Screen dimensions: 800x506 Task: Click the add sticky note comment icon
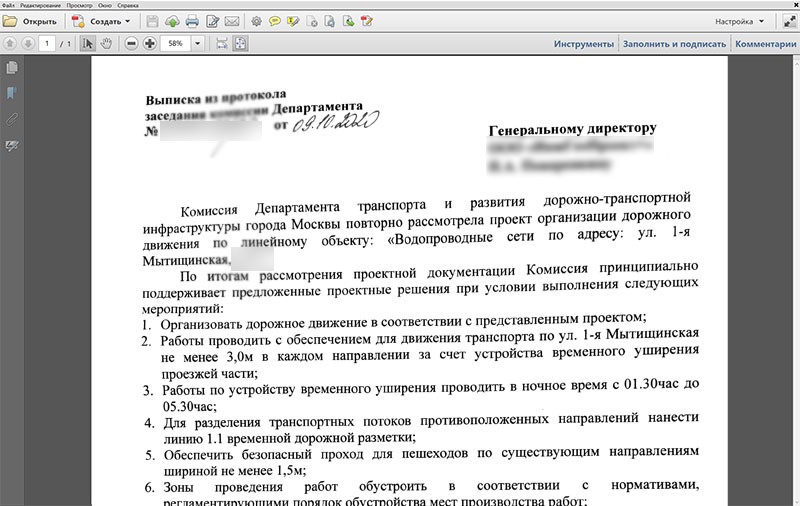tap(274, 21)
